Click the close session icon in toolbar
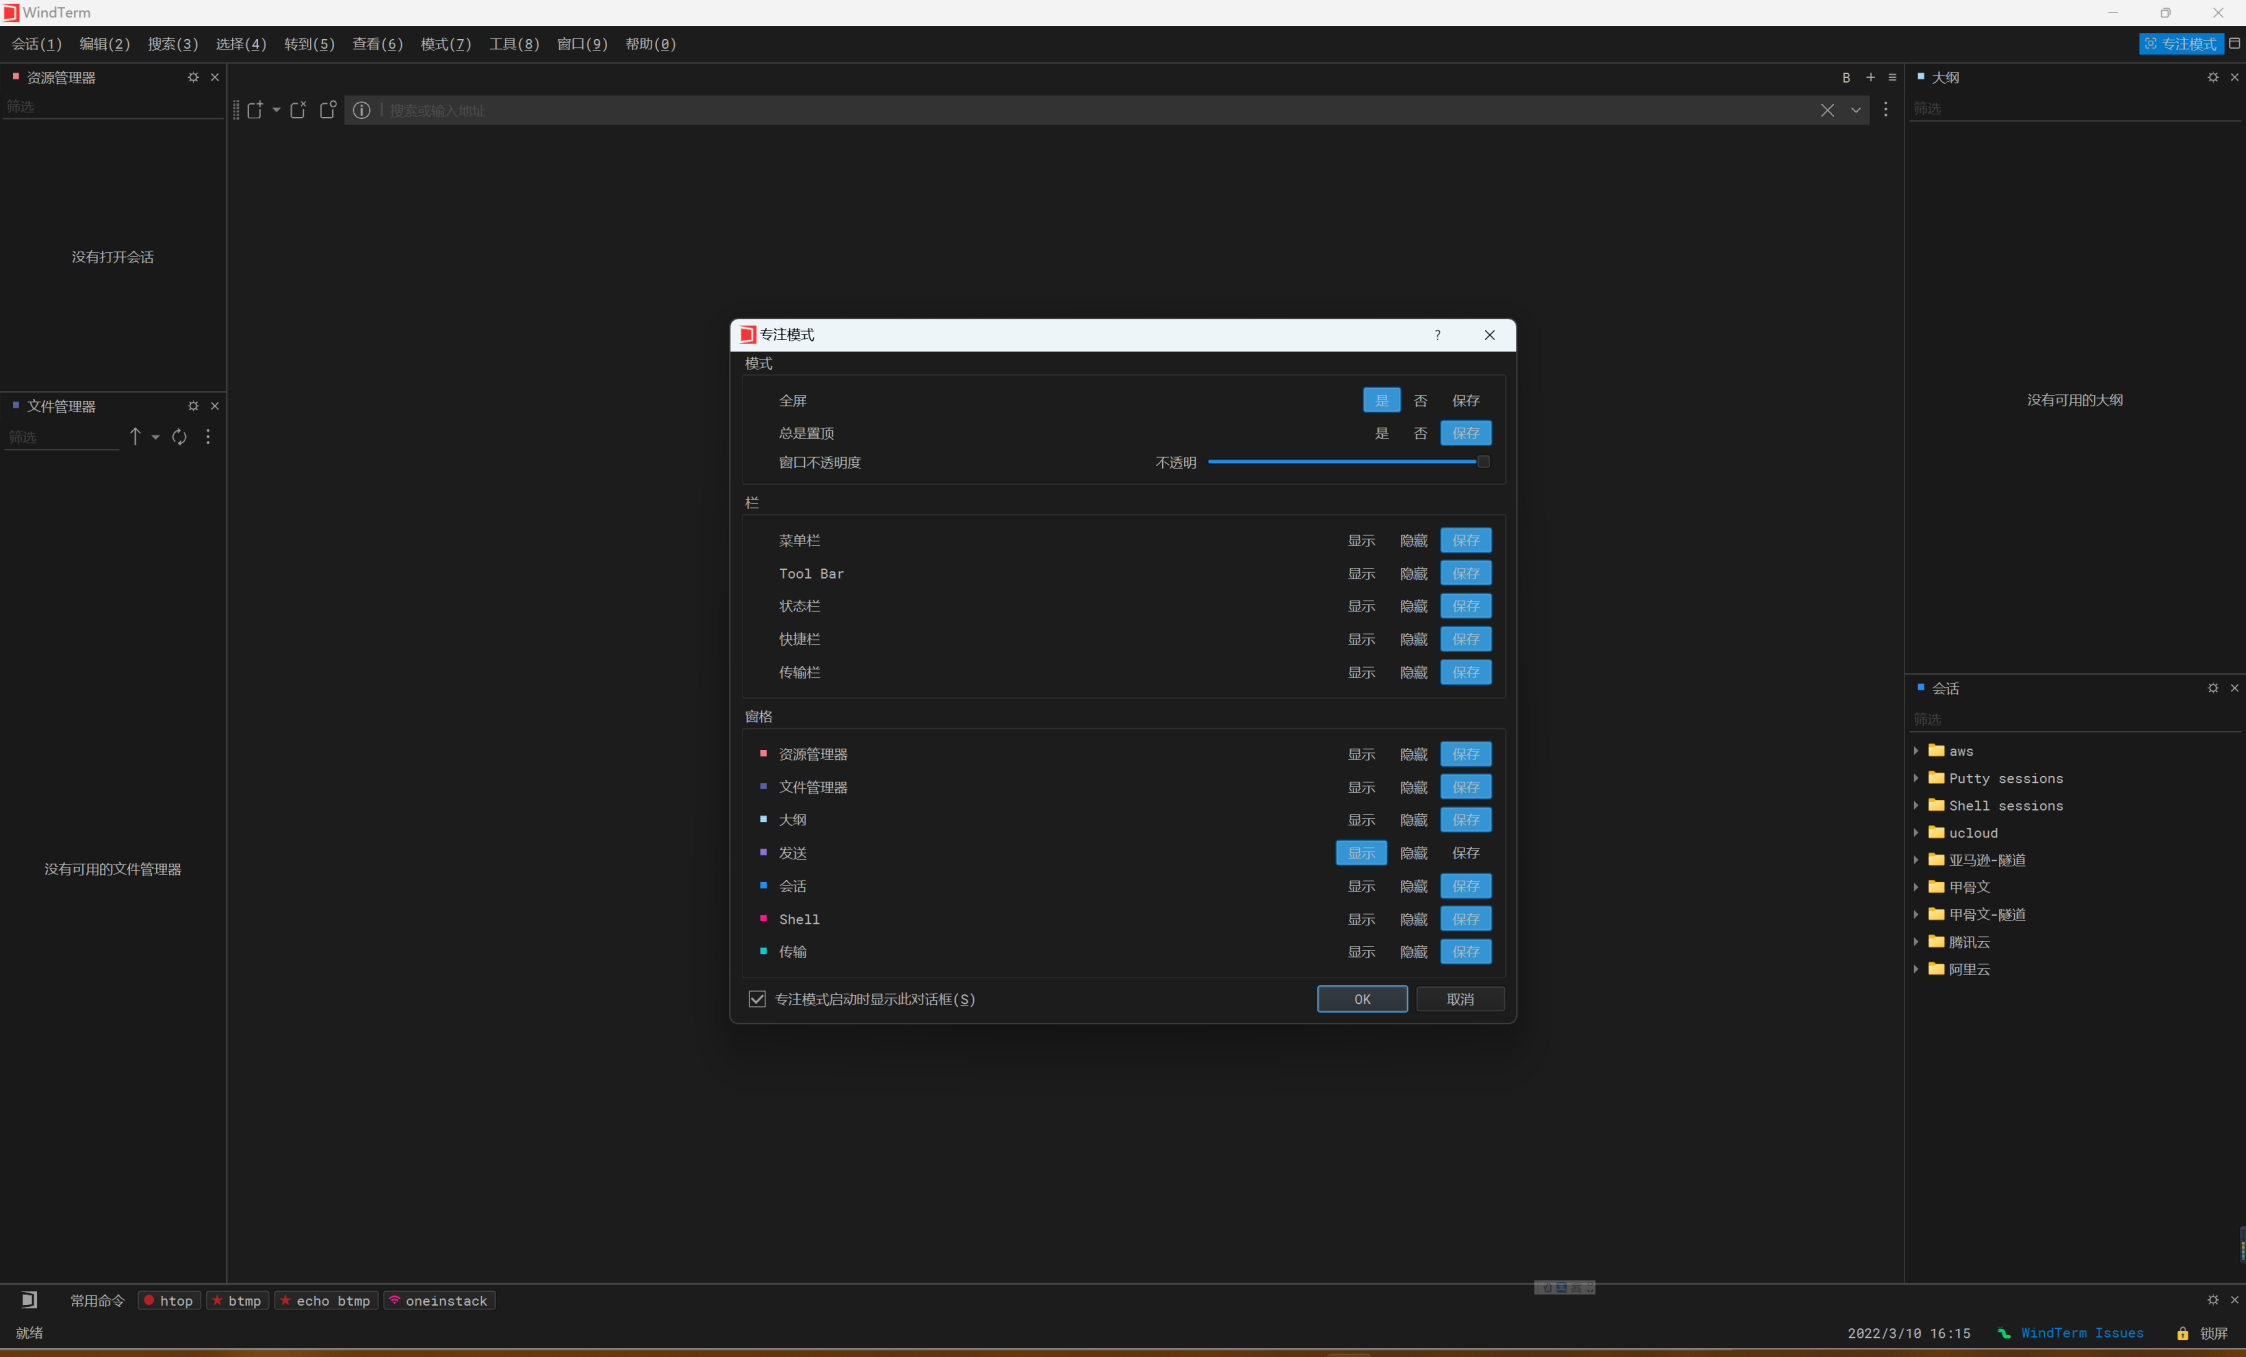The width and height of the screenshot is (2246, 1357). click(298, 110)
